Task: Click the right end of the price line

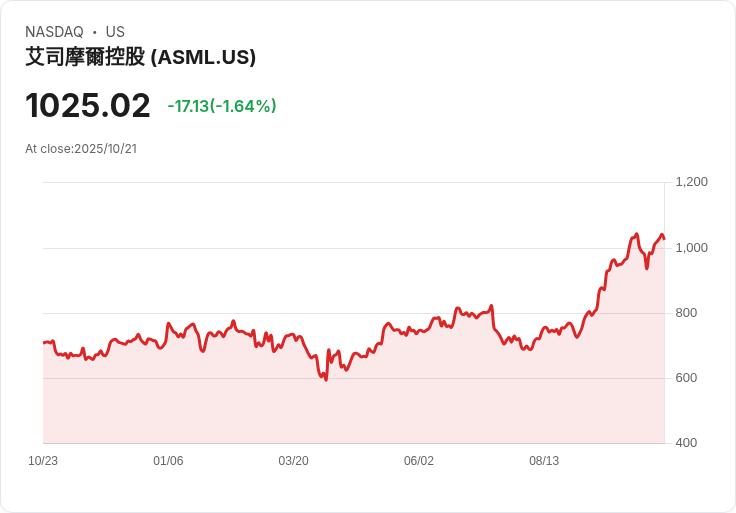Action: click(x=664, y=239)
